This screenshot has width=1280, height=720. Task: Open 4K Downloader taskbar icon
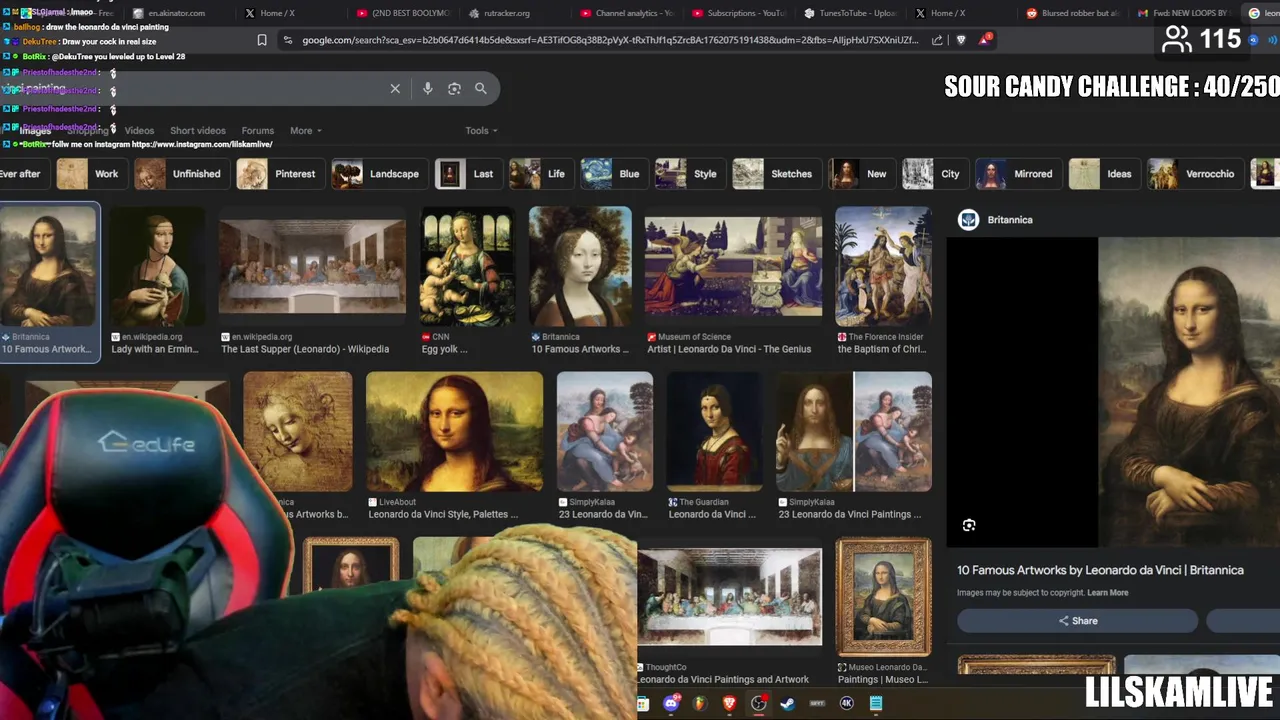click(847, 703)
